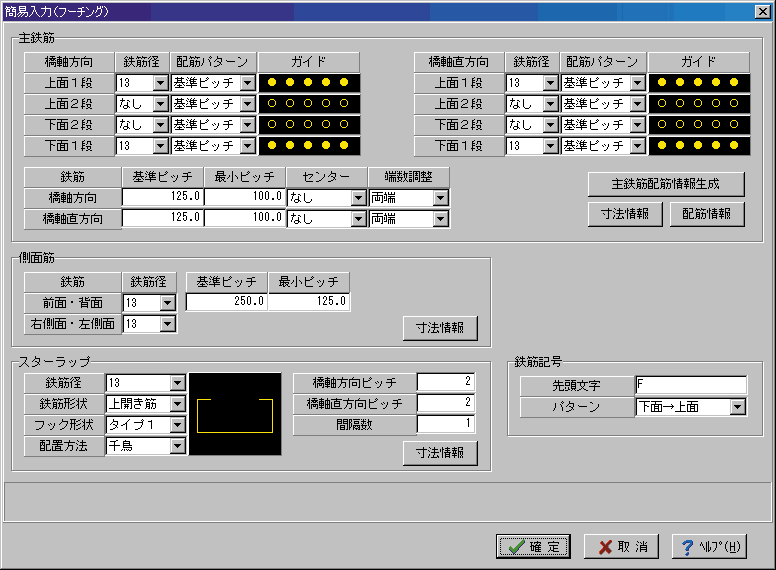The width and height of the screenshot is (776, 570).
Task: Click 主鉄筋配筋情報生成 button
Action: click(x=665, y=185)
